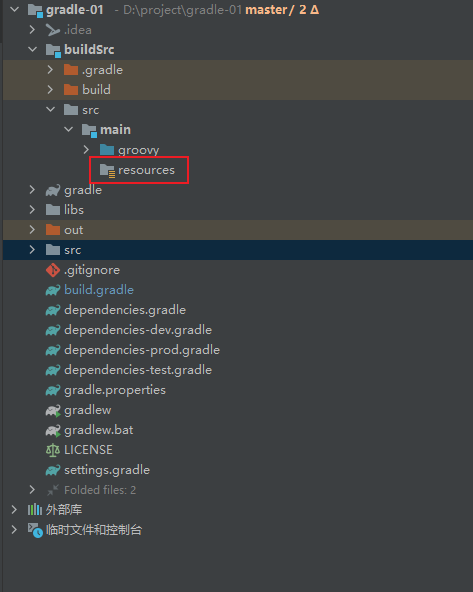This screenshot has width=473, height=592.
Task: Select the 临时文件和控制台 label
Action: pyautogui.click(x=94, y=530)
